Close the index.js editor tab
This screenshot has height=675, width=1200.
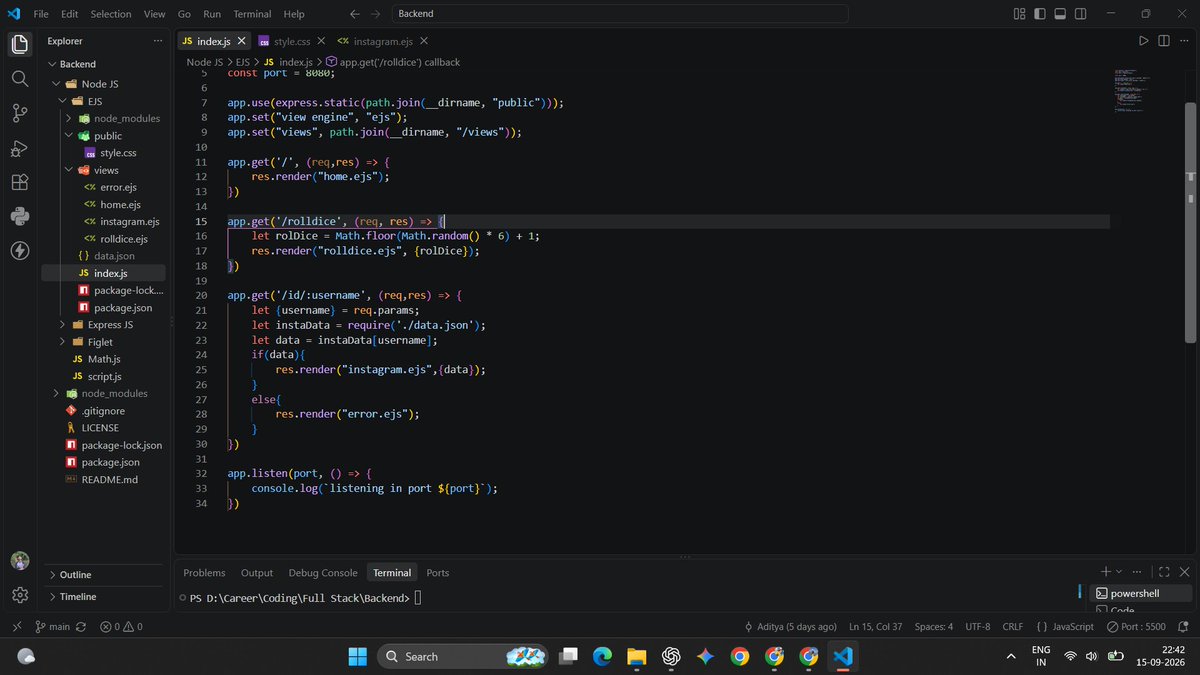tap(241, 41)
